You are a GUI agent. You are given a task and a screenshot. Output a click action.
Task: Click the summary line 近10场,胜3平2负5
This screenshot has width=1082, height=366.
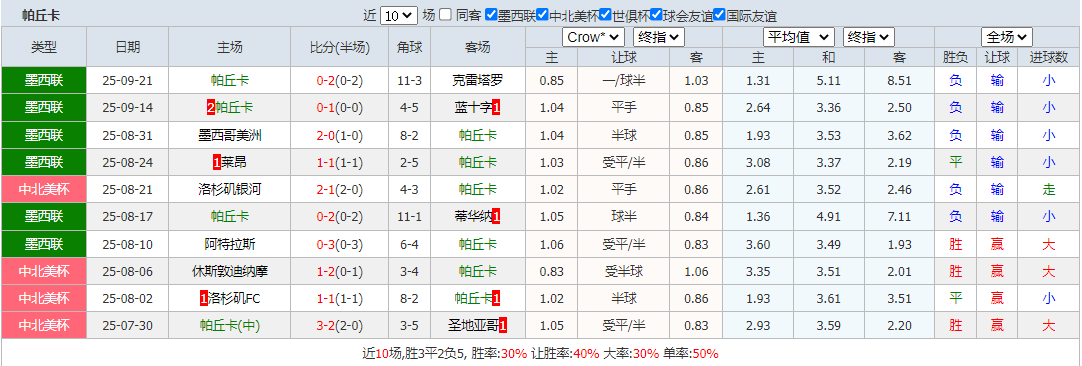541,354
